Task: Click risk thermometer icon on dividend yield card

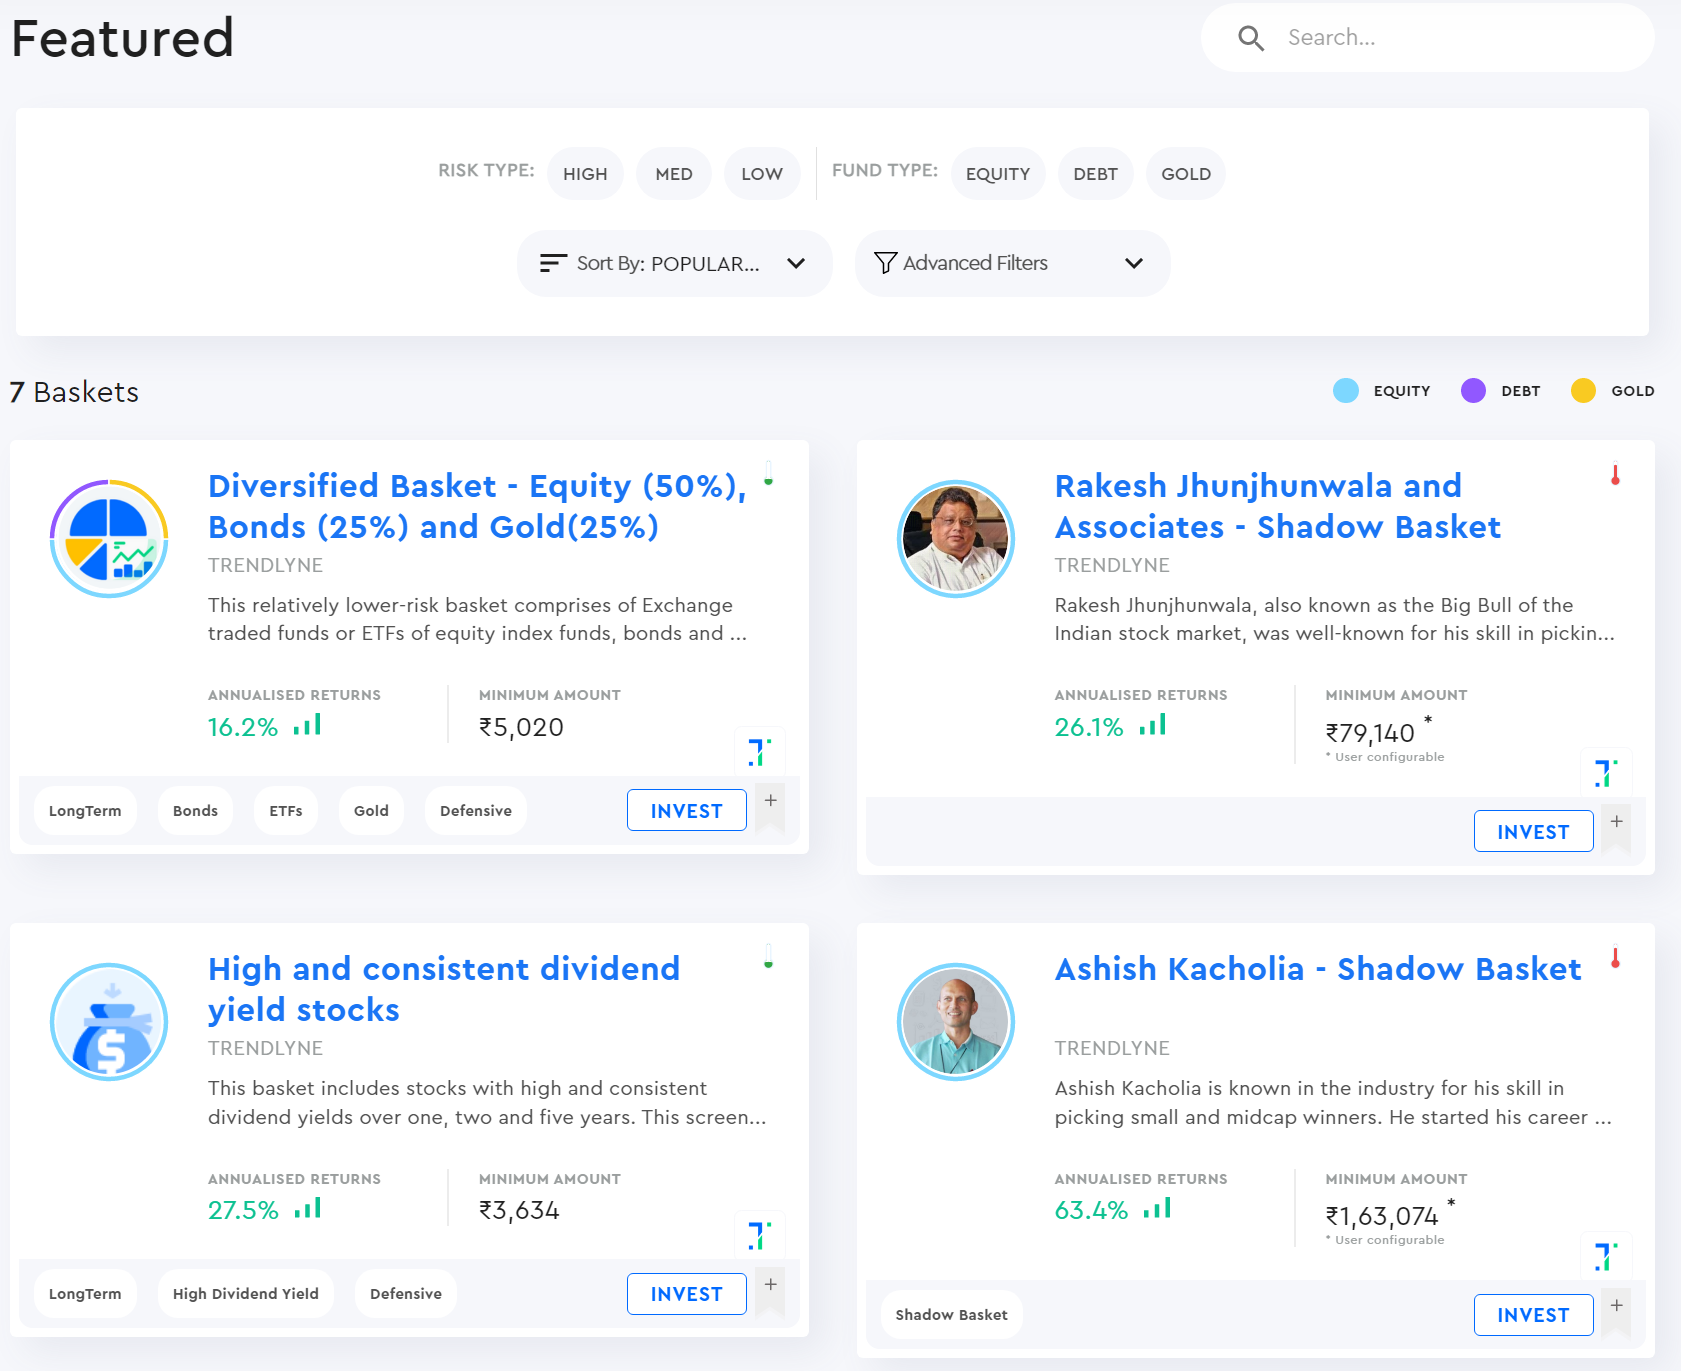Action: pos(768,957)
